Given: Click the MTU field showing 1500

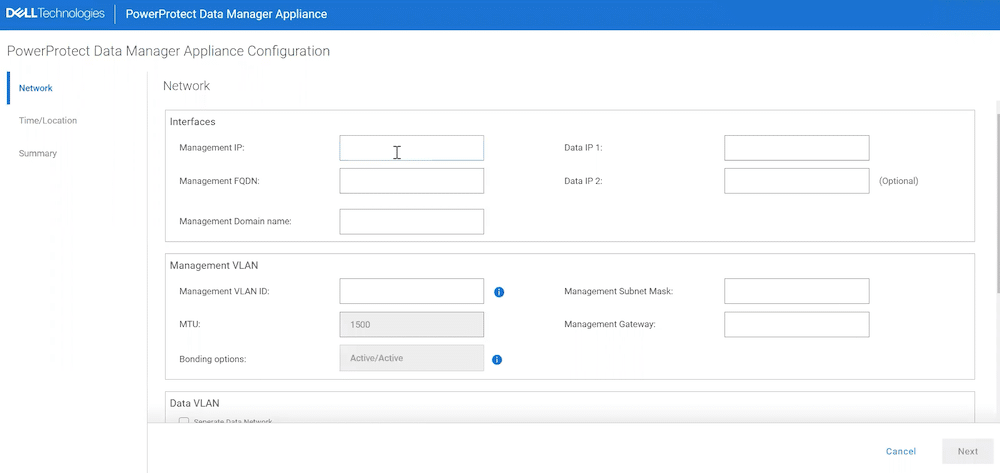Looking at the screenshot, I should click(411, 324).
